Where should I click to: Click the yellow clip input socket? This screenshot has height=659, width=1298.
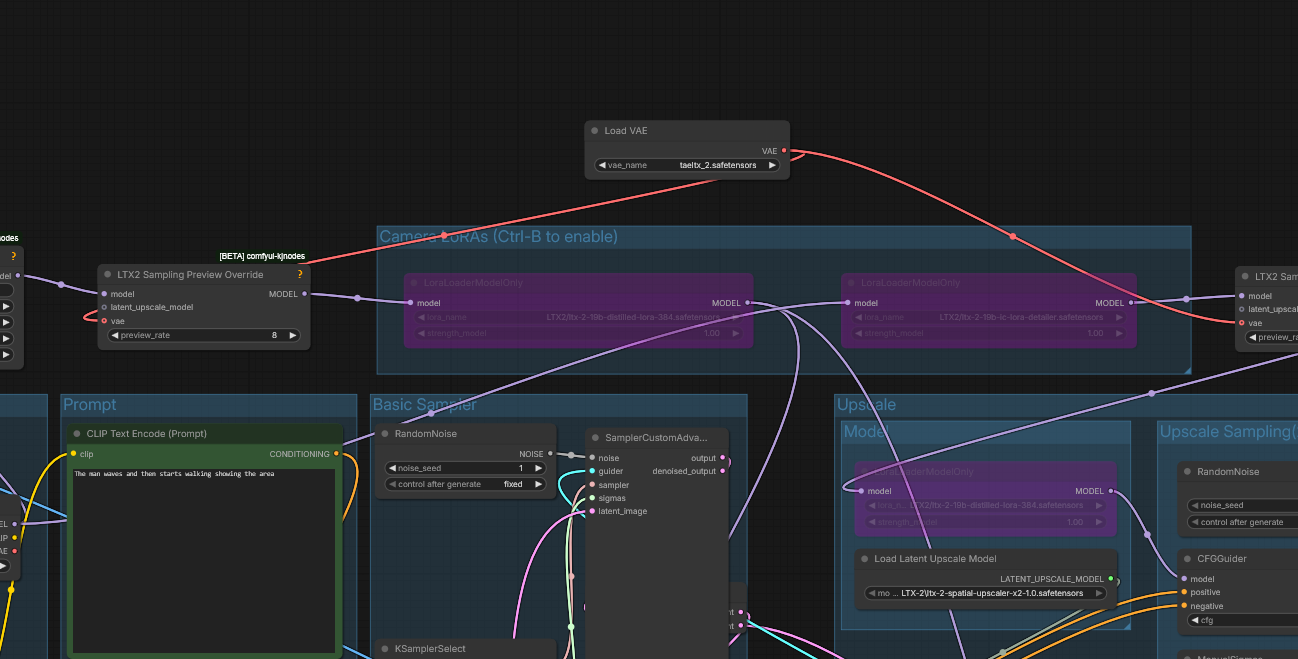tap(73, 454)
